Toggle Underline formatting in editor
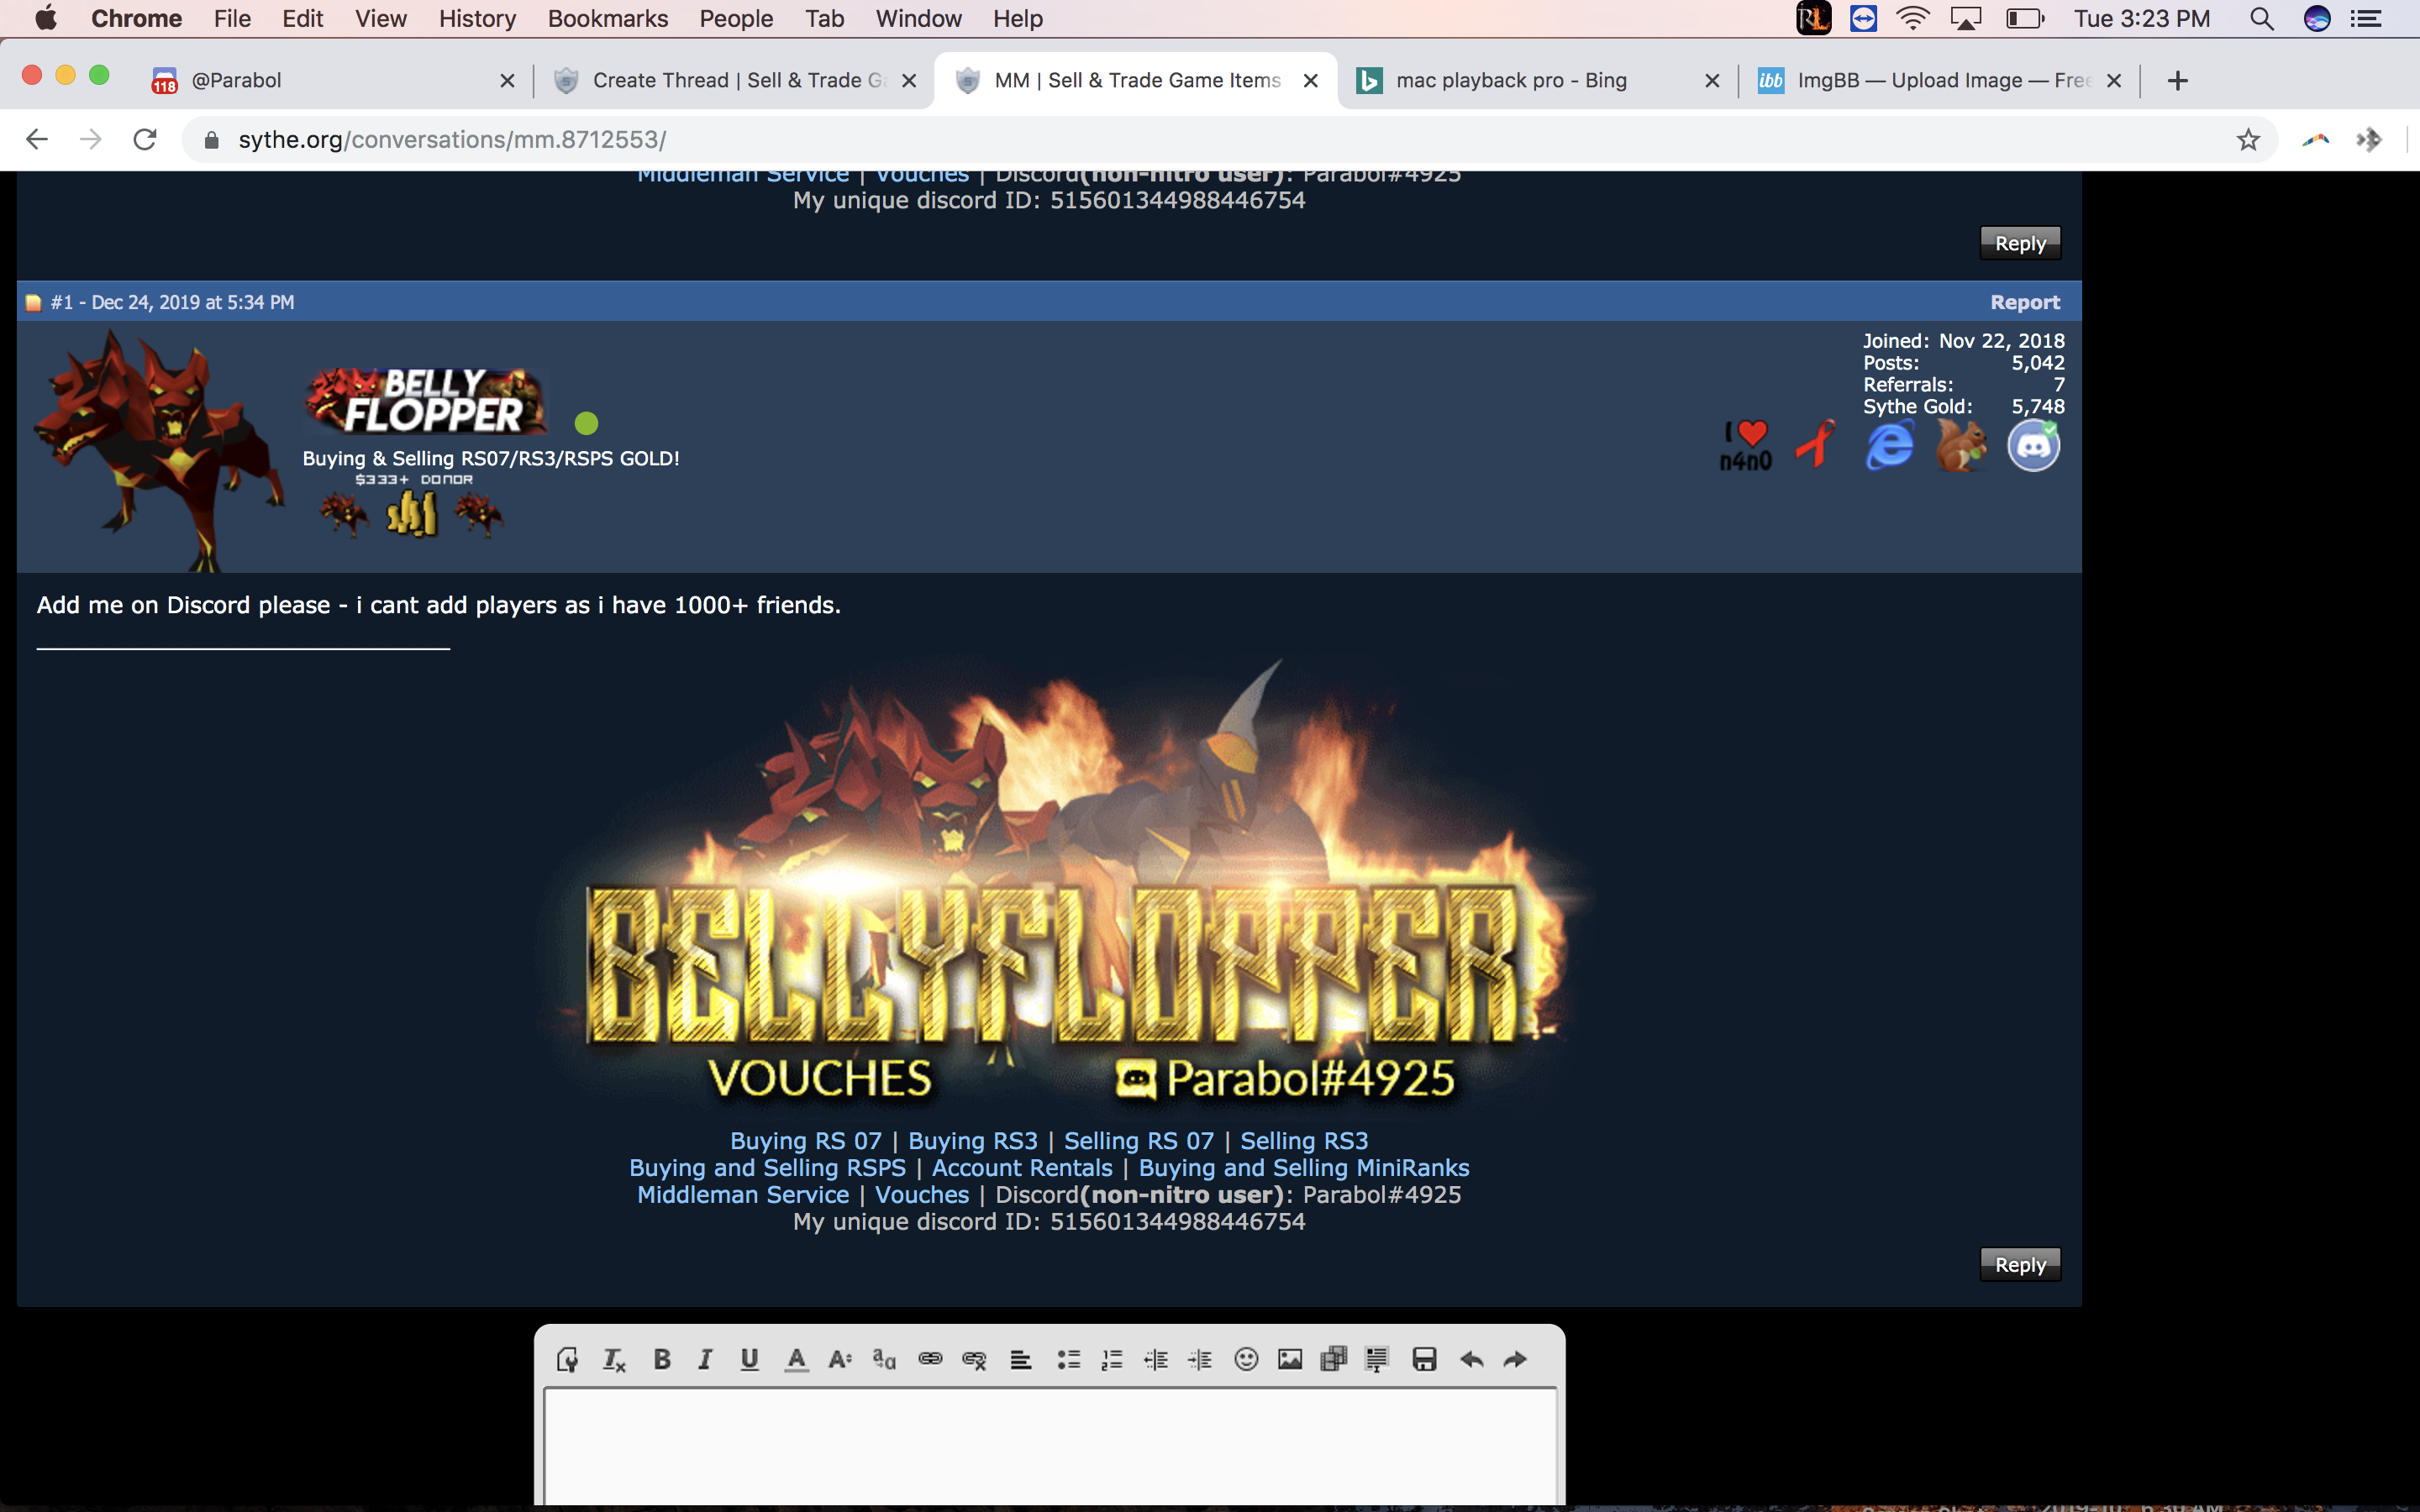 pyautogui.click(x=749, y=1359)
